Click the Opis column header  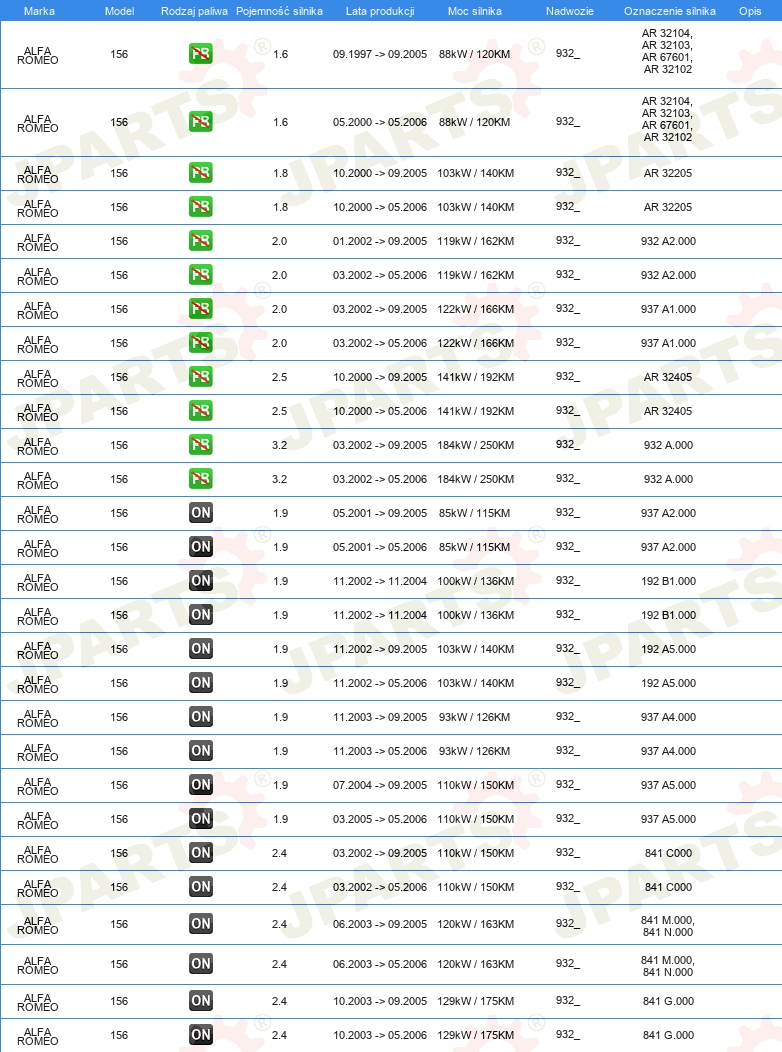750,11
